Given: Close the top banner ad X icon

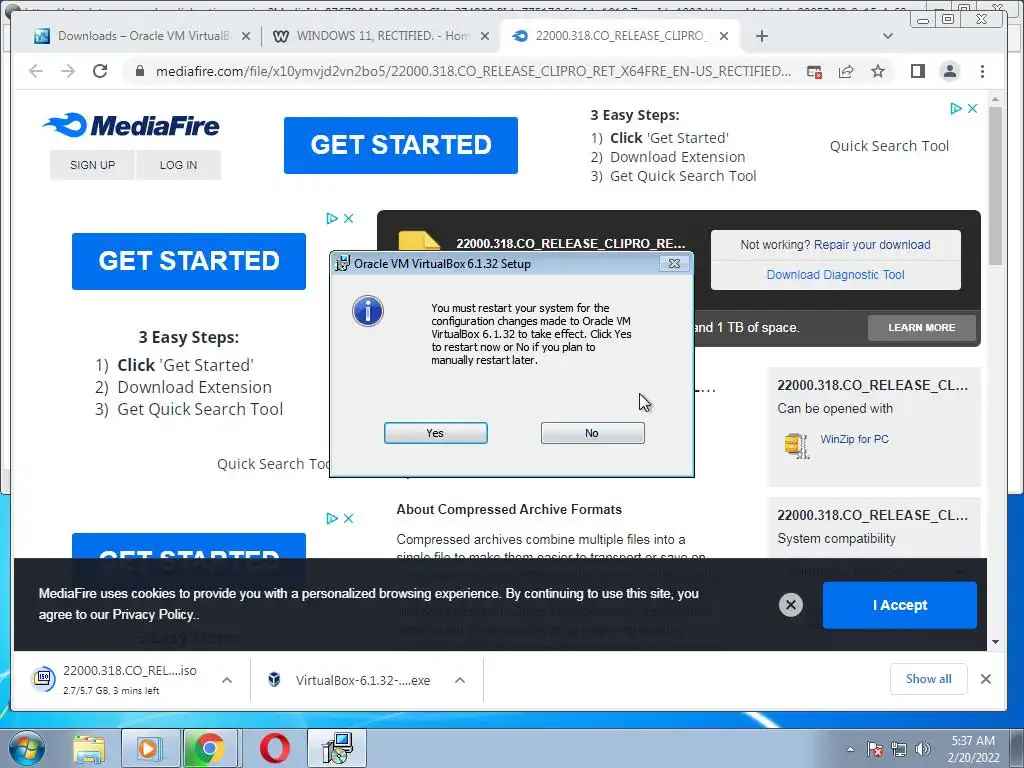Looking at the screenshot, I should click(972, 108).
